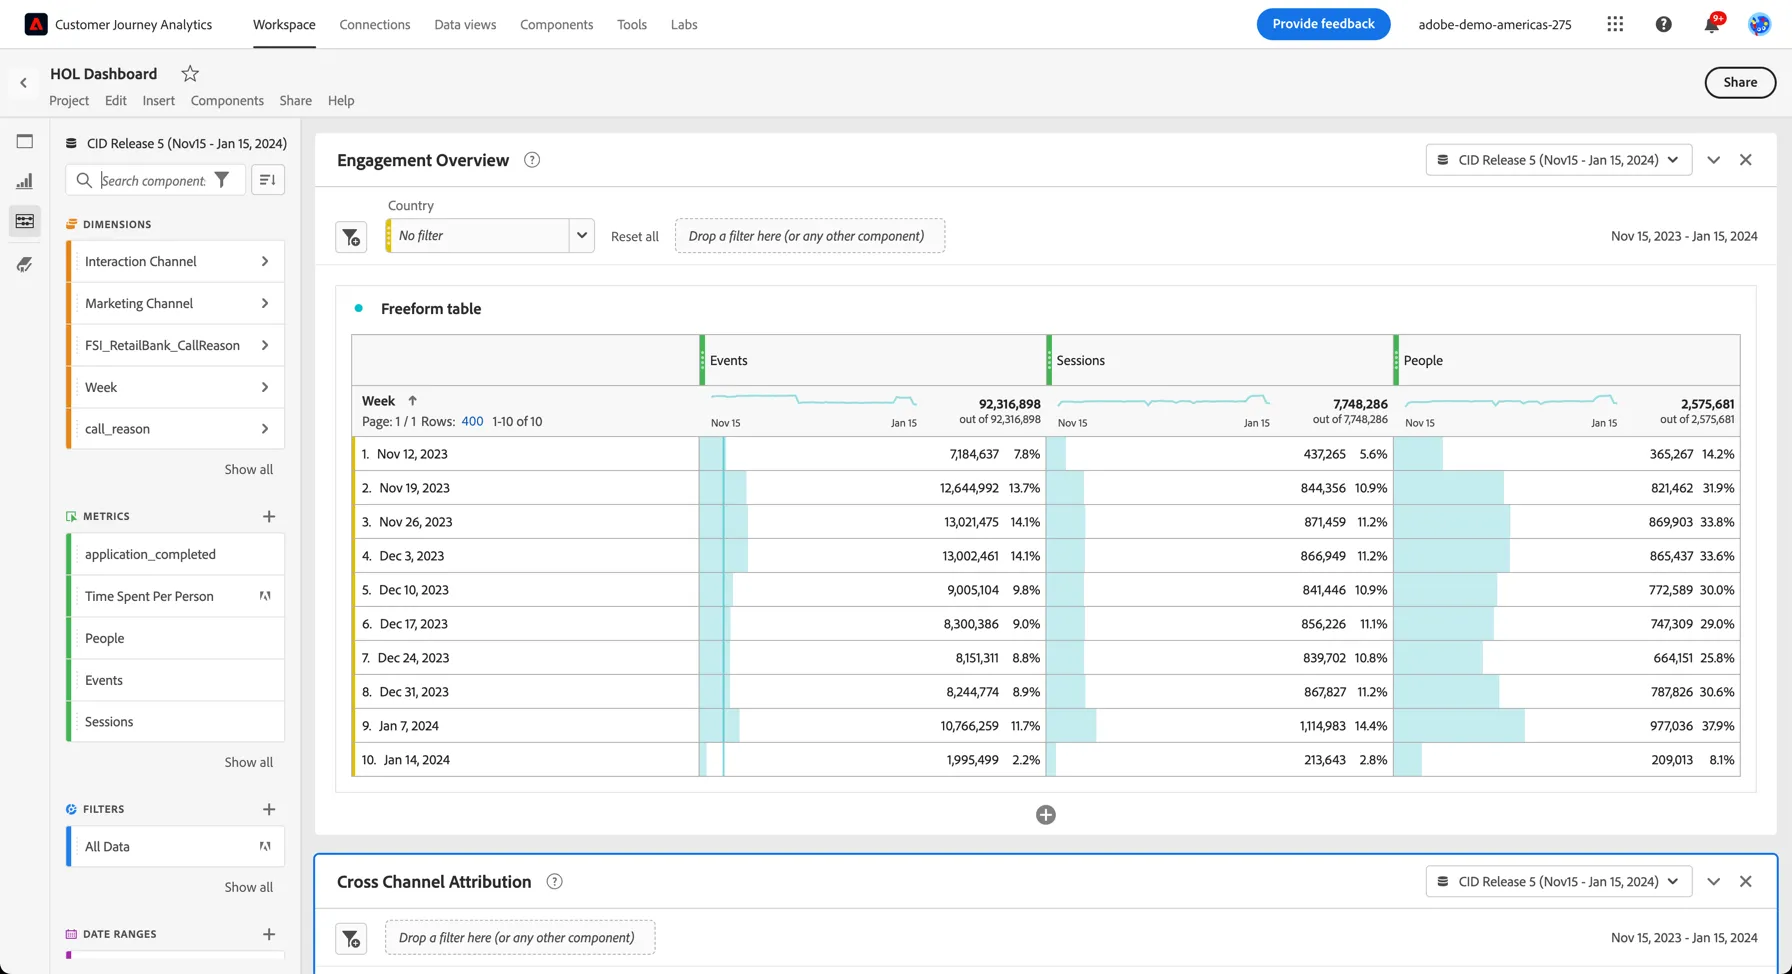Expand the Interaction Channel dimension chevron
The width and height of the screenshot is (1792, 974).
click(265, 261)
